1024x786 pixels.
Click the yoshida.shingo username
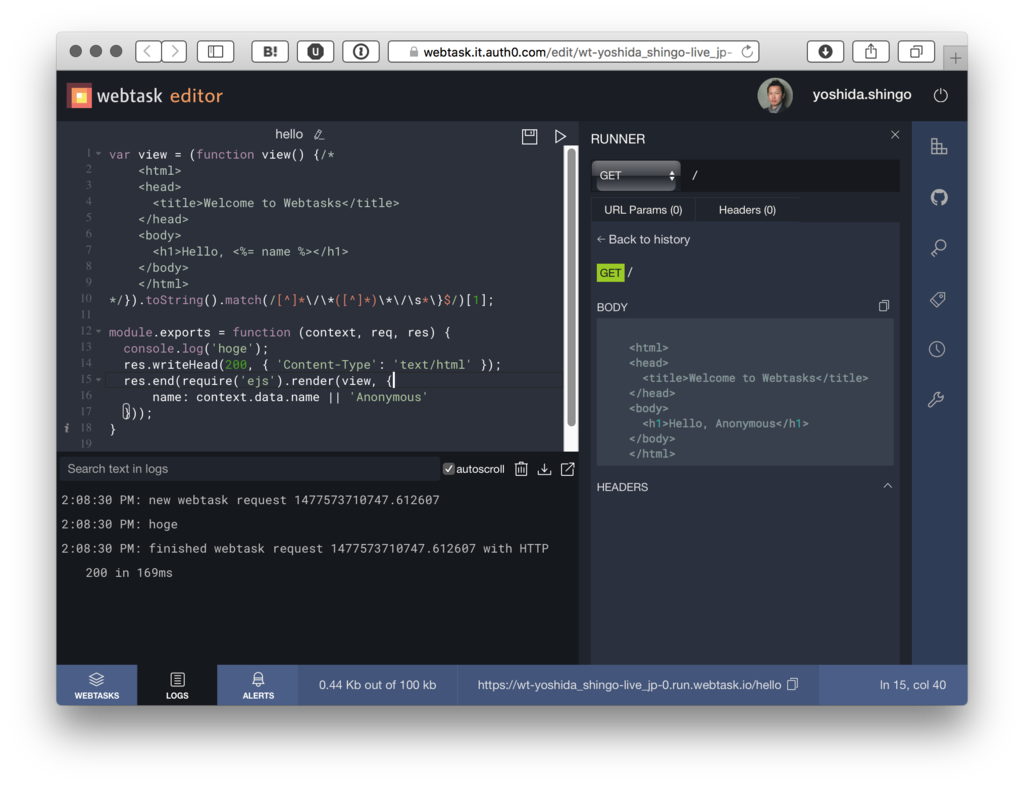[861, 95]
